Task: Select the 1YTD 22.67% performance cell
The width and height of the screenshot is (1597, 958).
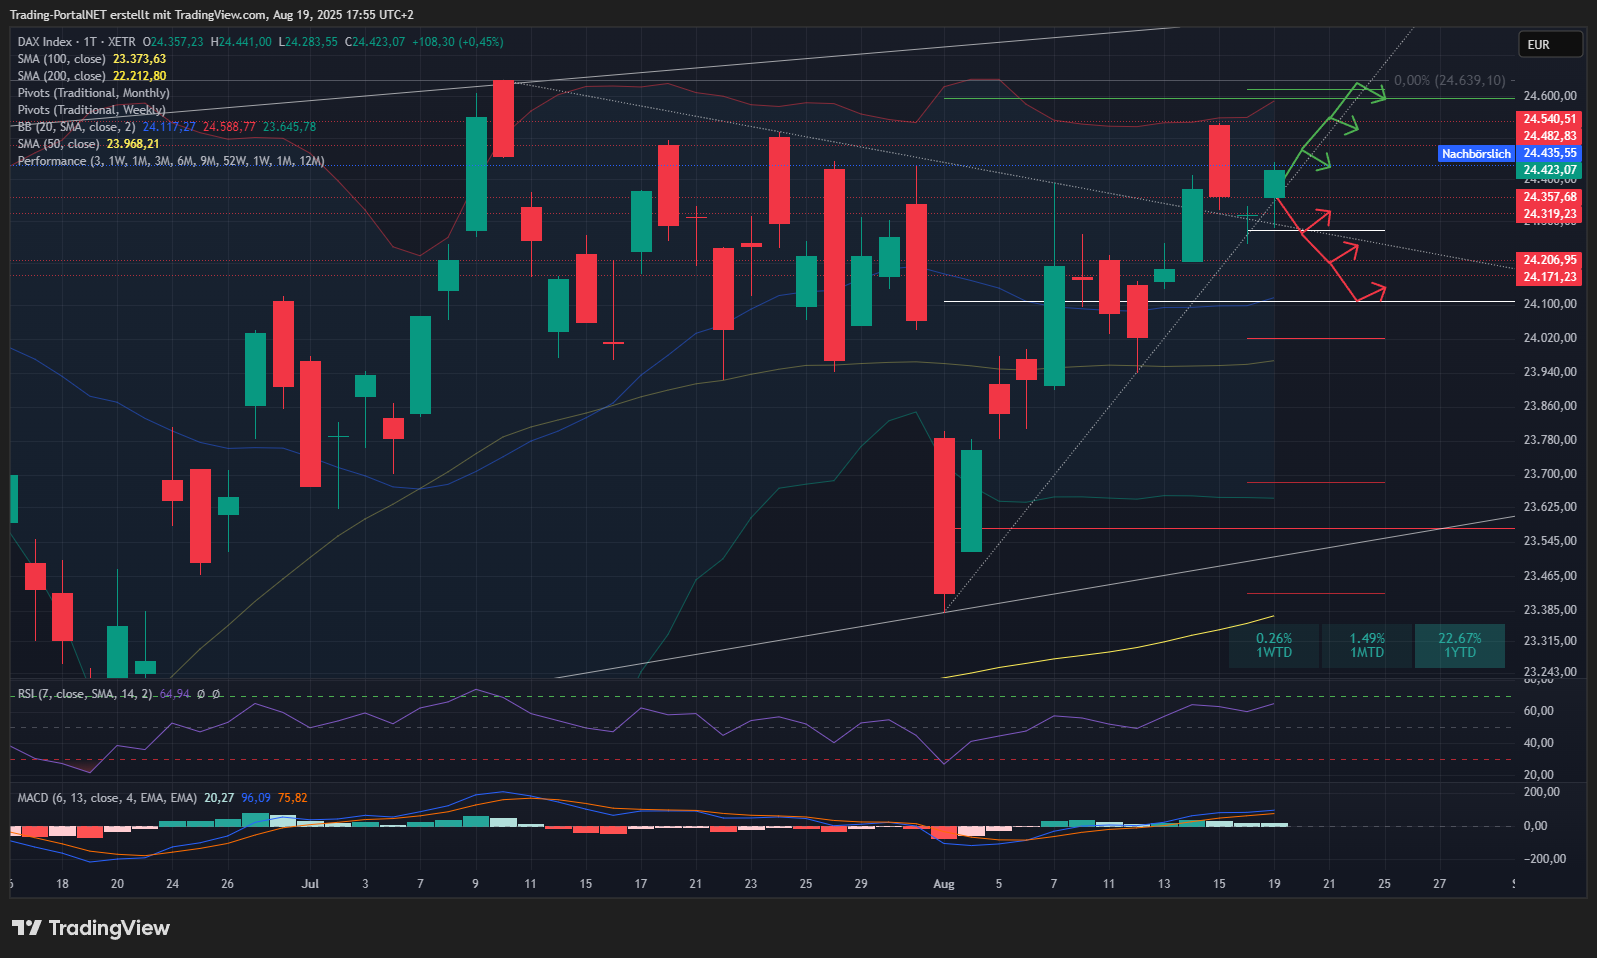Action: [1459, 645]
